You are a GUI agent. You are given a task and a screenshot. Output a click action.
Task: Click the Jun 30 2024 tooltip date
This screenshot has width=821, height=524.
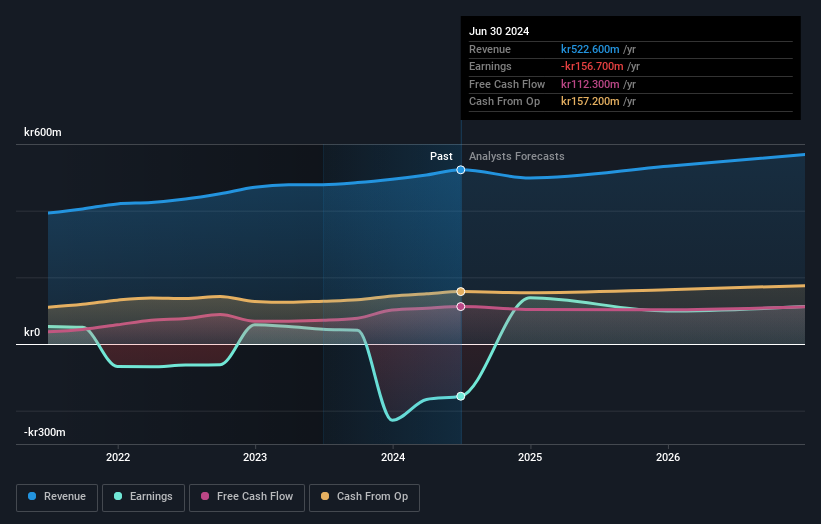pyautogui.click(x=499, y=31)
